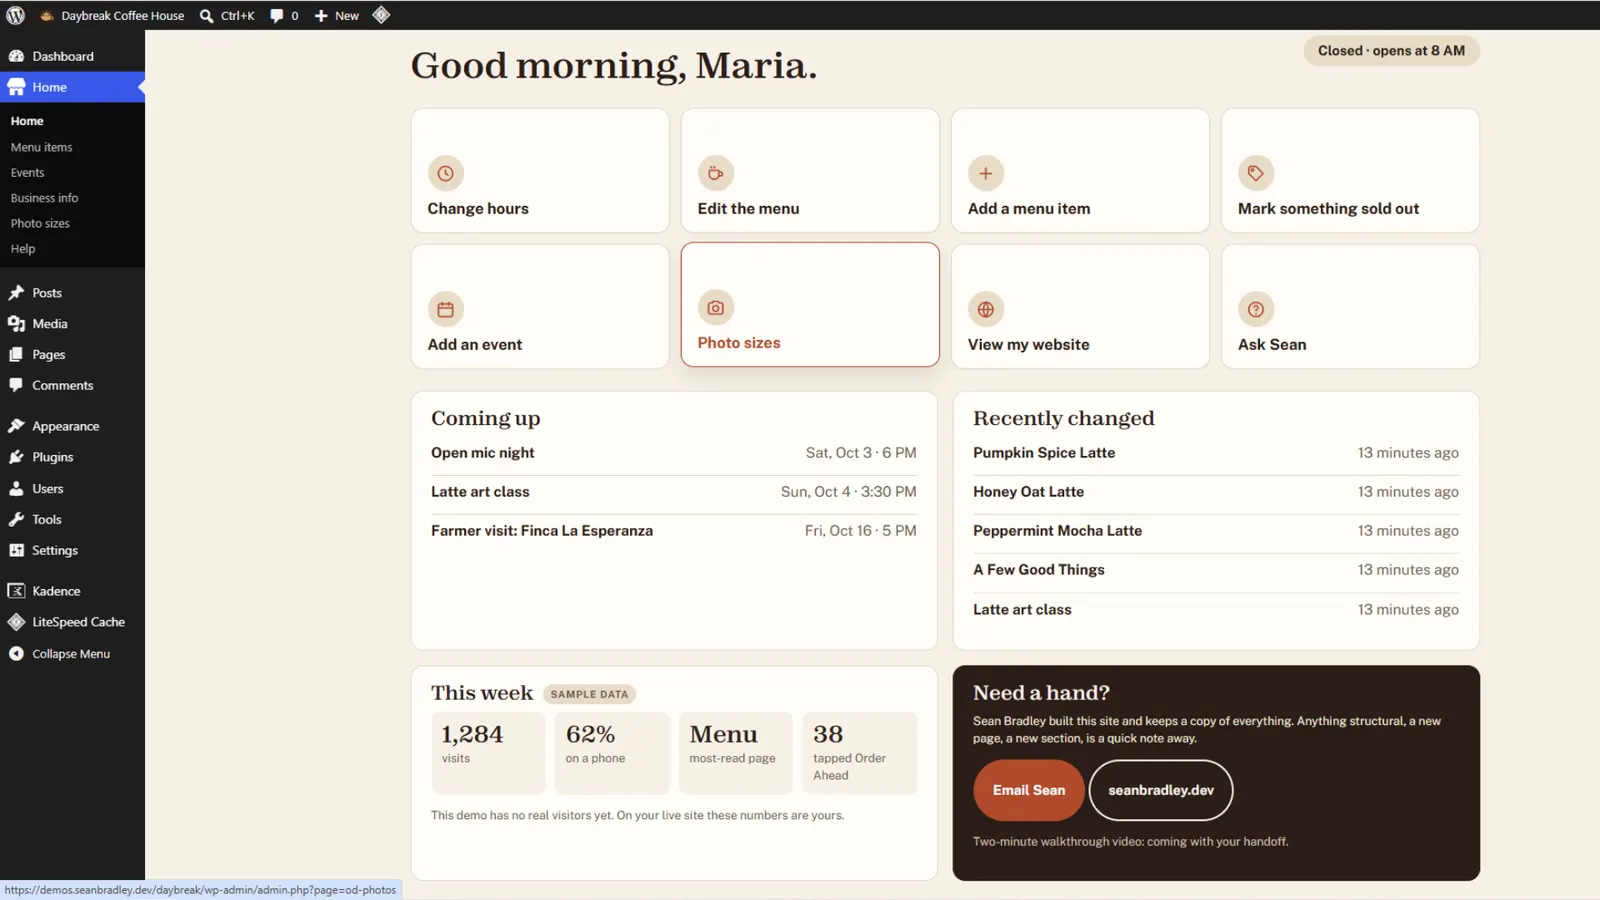Viewport: 1600px width, 900px height.
Task: Click Closed opens at 8 AM badge
Action: [x=1391, y=51]
